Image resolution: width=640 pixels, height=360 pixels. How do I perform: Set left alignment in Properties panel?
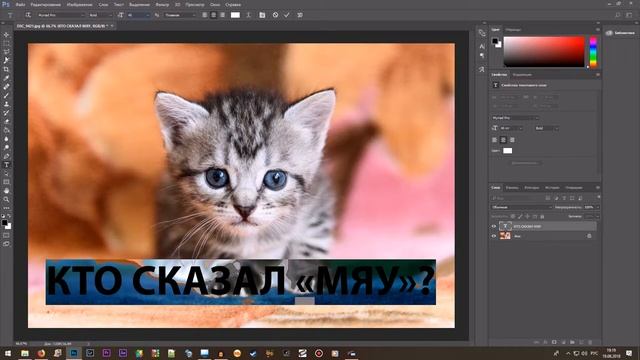click(x=494, y=140)
